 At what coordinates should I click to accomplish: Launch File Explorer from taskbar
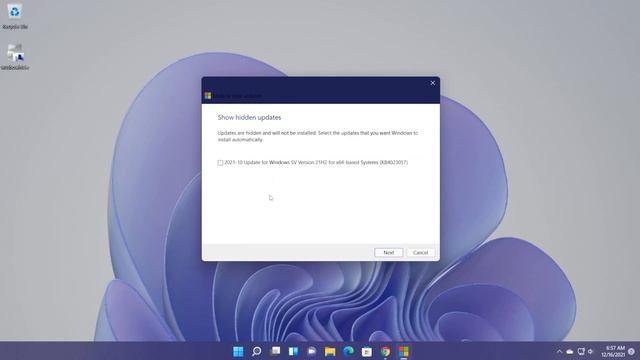(330, 351)
